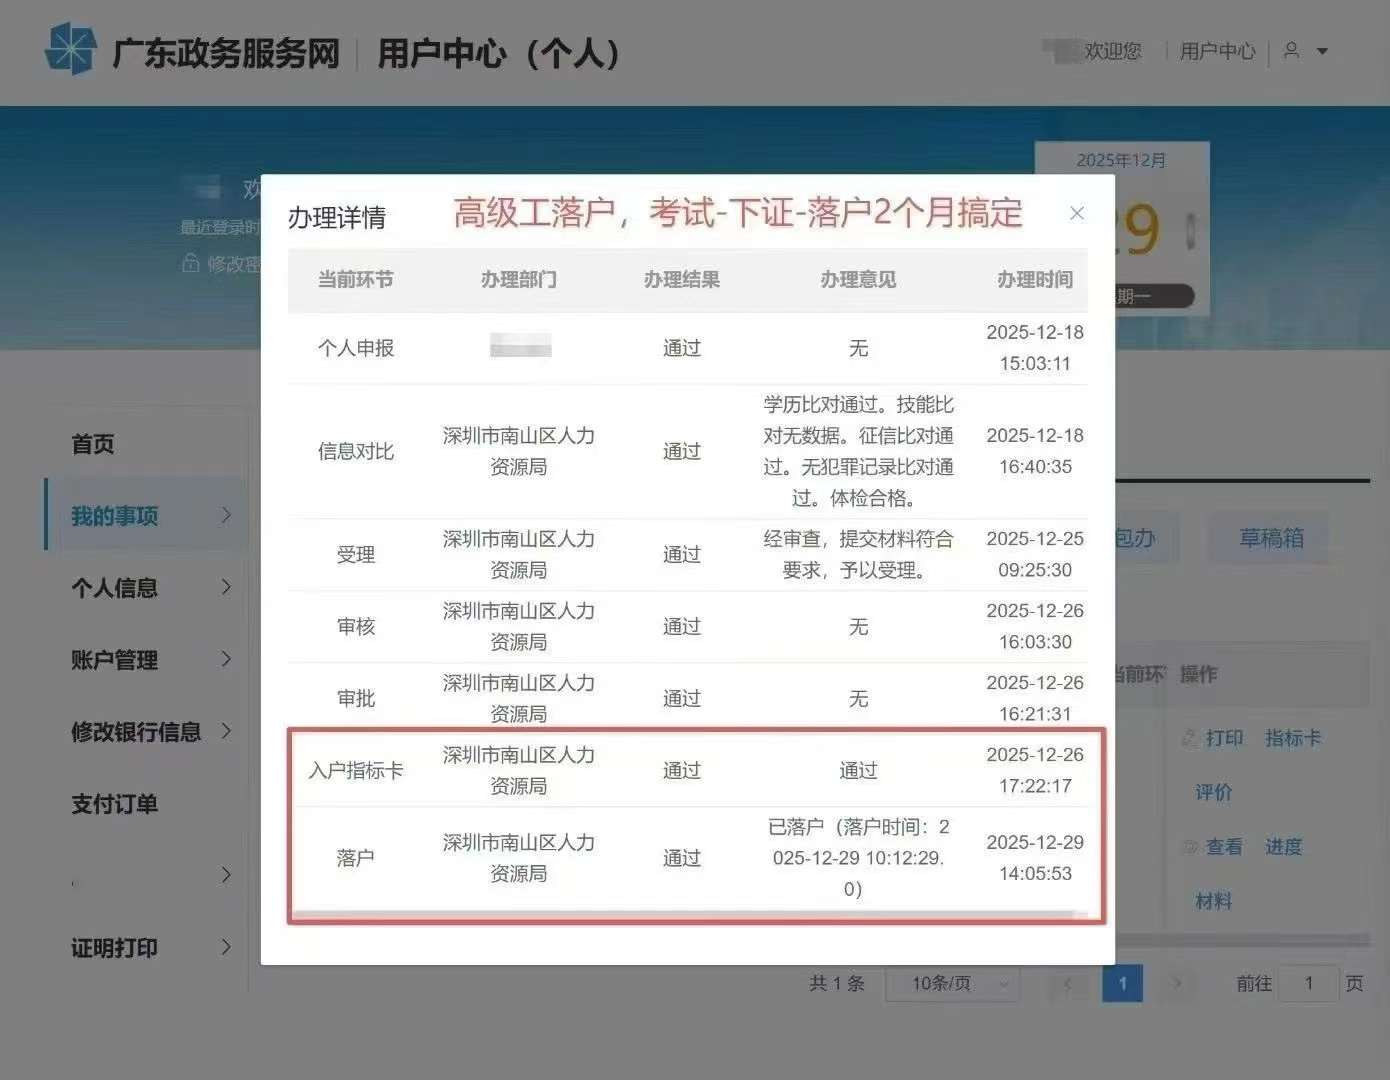Open the user account dropdown caret
Viewport: 1390px width, 1080px height.
point(1322,51)
